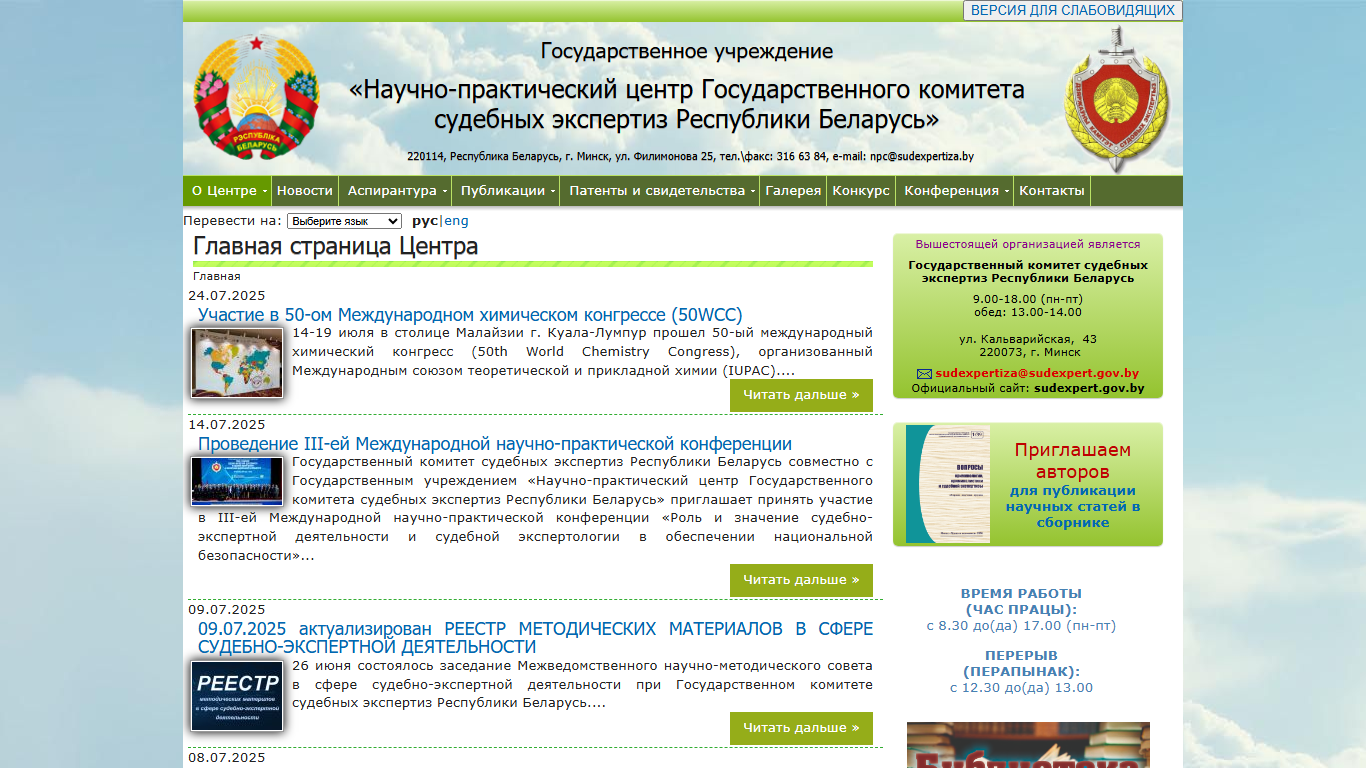1366x768 pixels.
Task: Click the Перевести на: label
Action: click(x=233, y=221)
